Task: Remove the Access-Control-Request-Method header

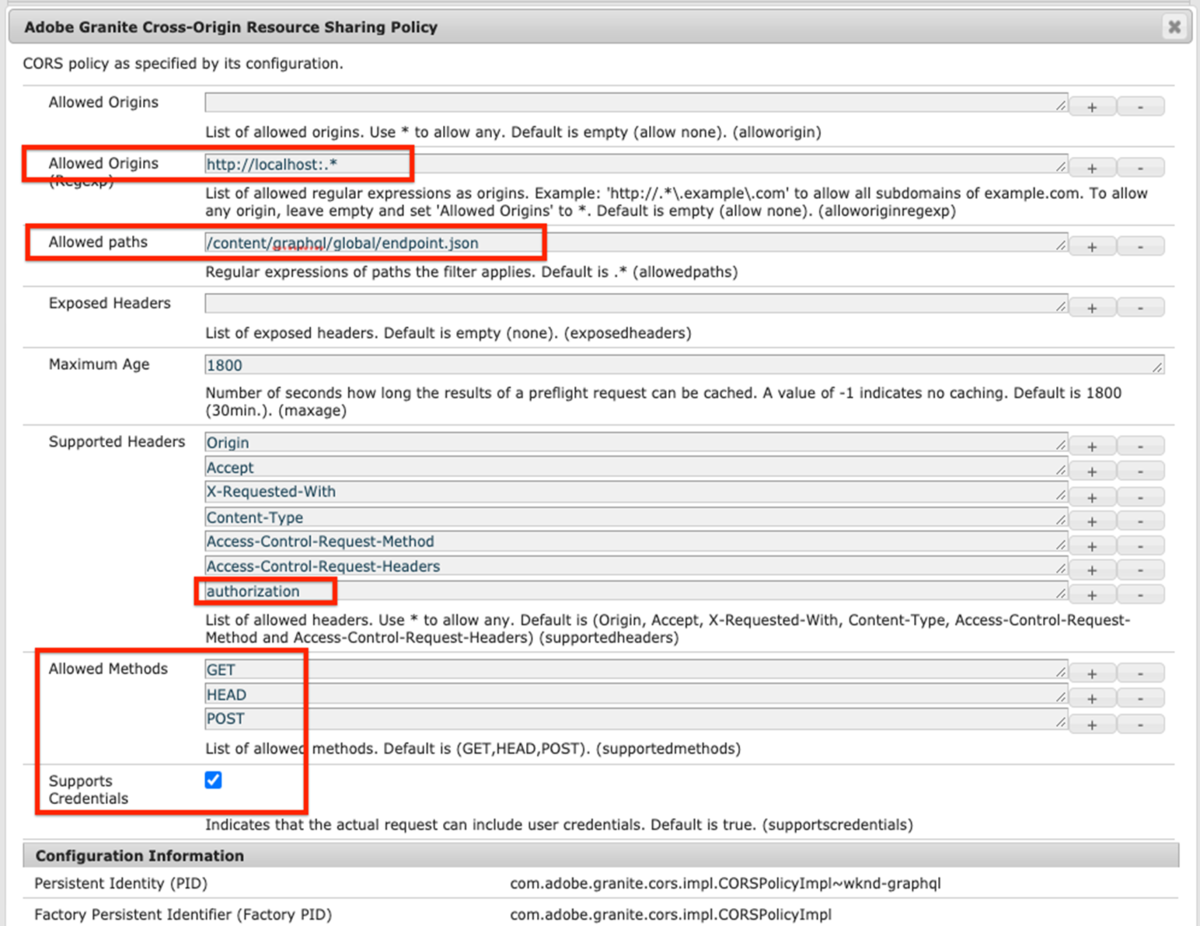Action: [1141, 545]
